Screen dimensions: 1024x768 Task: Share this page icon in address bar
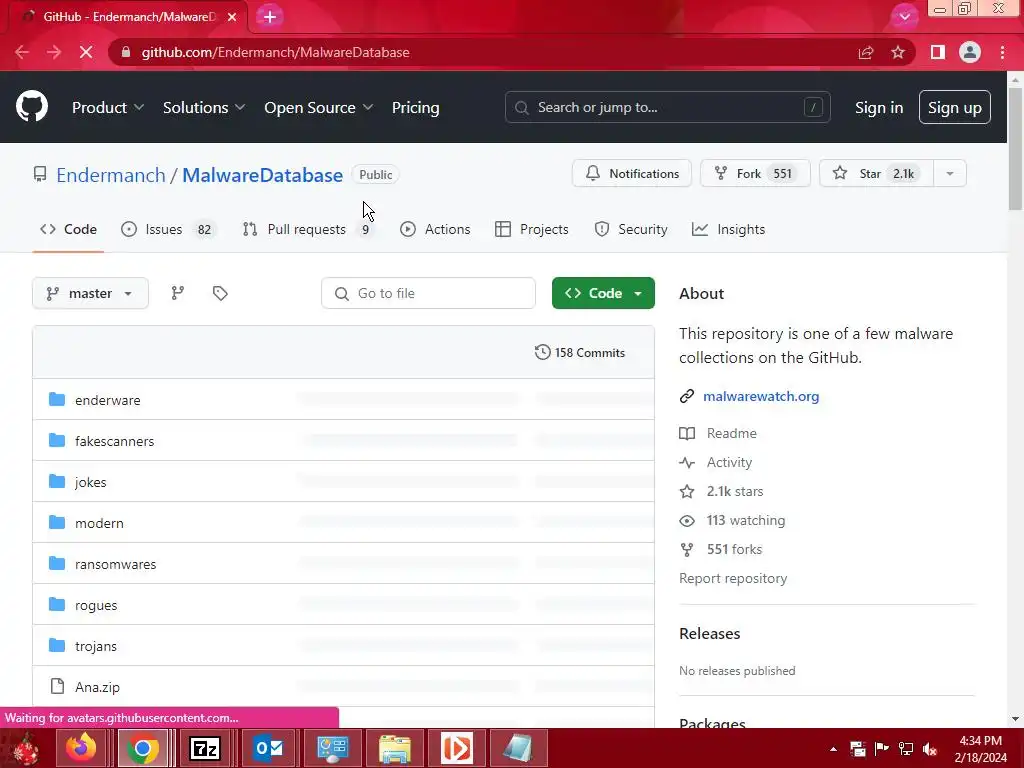[x=866, y=52]
